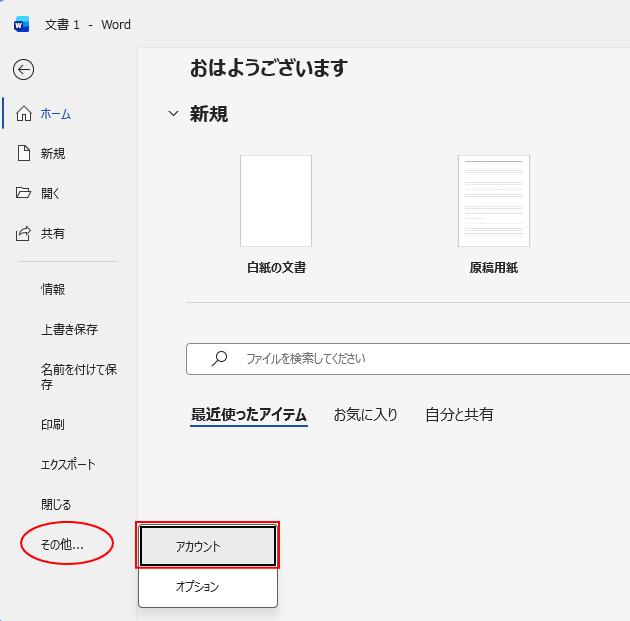Open the 情報 page

pos(53,289)
